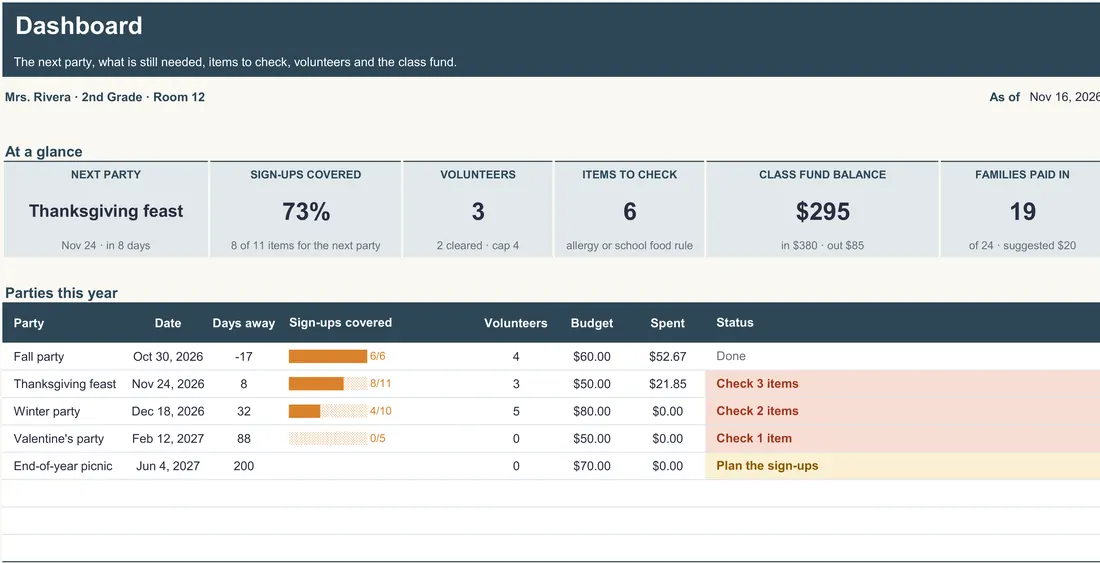Click the dashboard description subtitle text
The height and width of the screenshot is (563, 1100).
tap(235, 62)
